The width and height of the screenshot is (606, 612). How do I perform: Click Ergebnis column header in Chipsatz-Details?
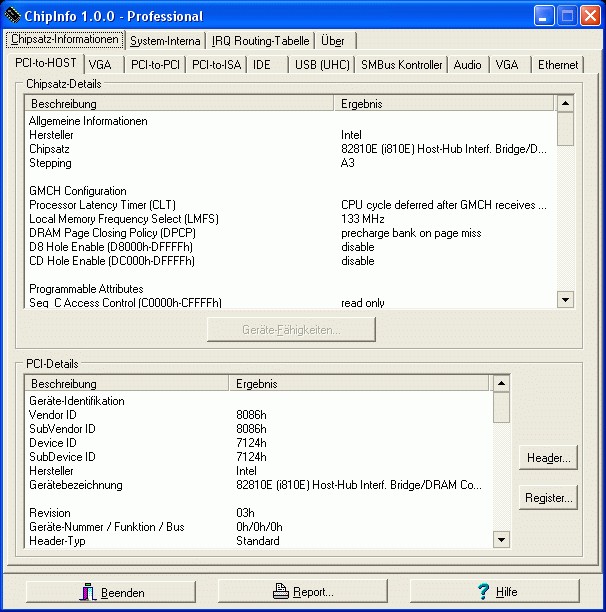(444, 104)
